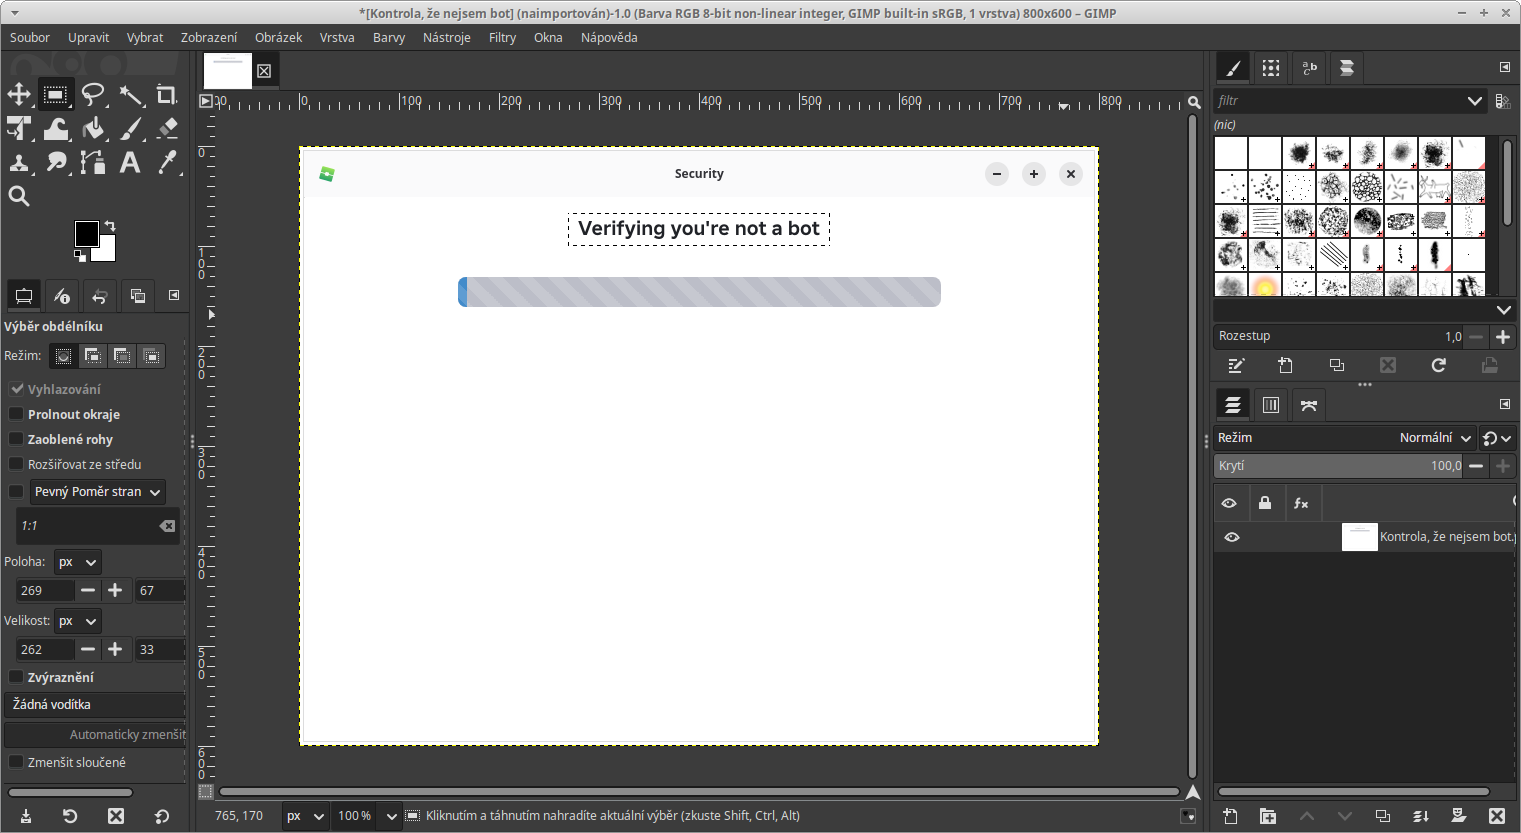
Task: Enable the fixed aspect ratio checkbox
Action: (x=16, y=492)
